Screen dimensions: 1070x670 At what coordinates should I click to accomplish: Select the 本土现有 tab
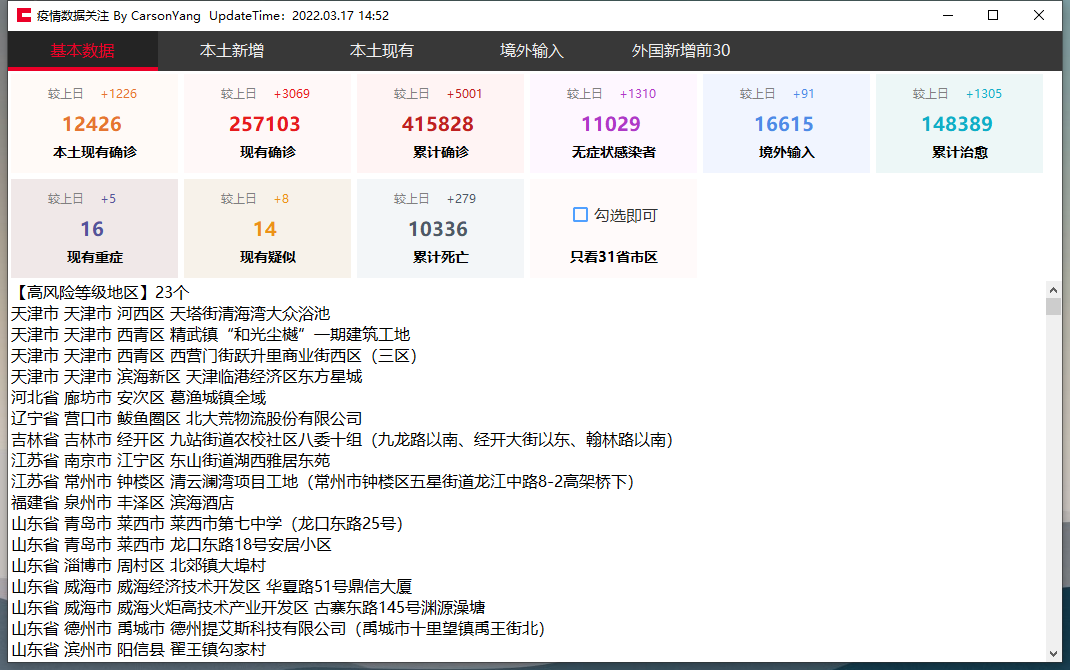(382, 51)
